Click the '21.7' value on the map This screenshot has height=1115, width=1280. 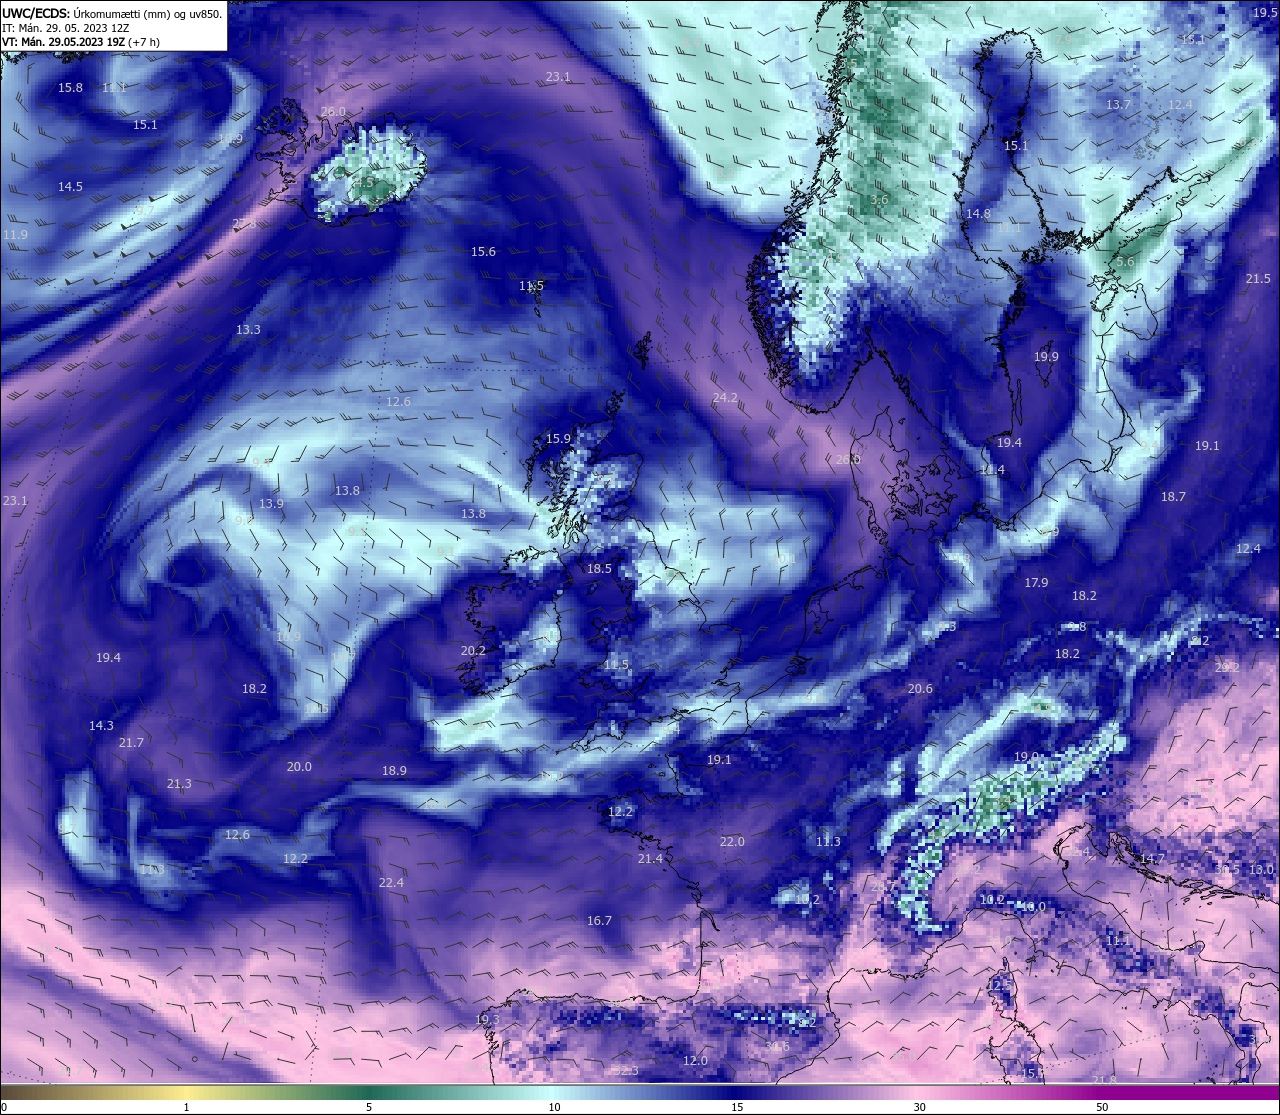click(131, 743)
